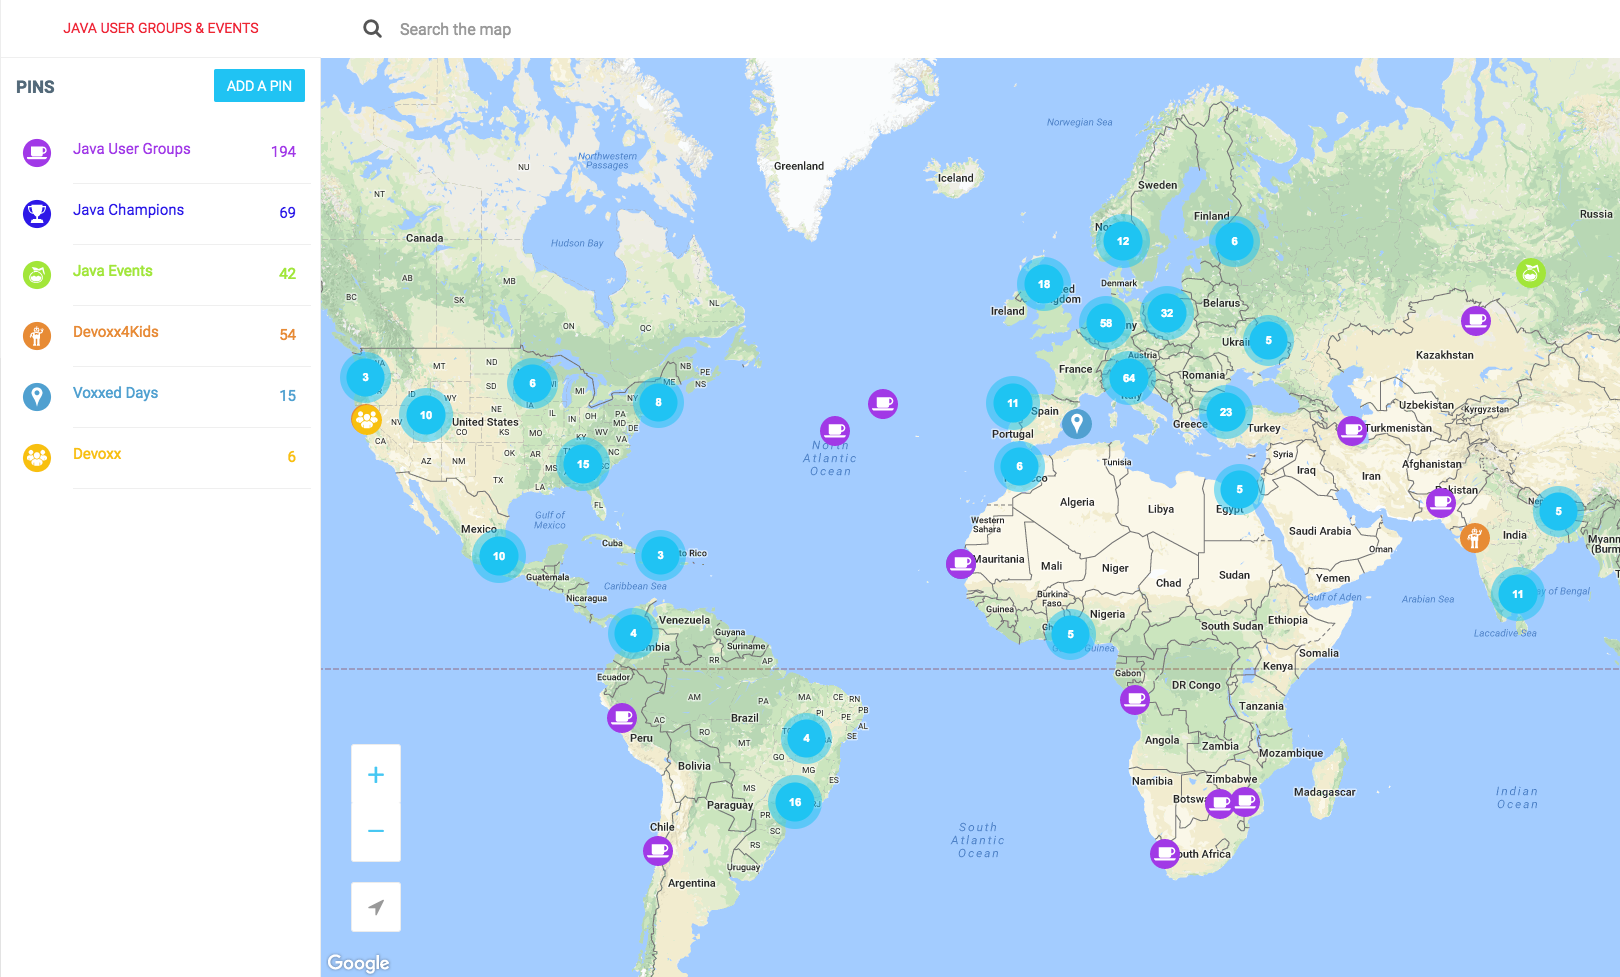Click the Java User Group pin east of Botswana
This screenshot has width=1620, height=977.
click(x=1245, y=801)
